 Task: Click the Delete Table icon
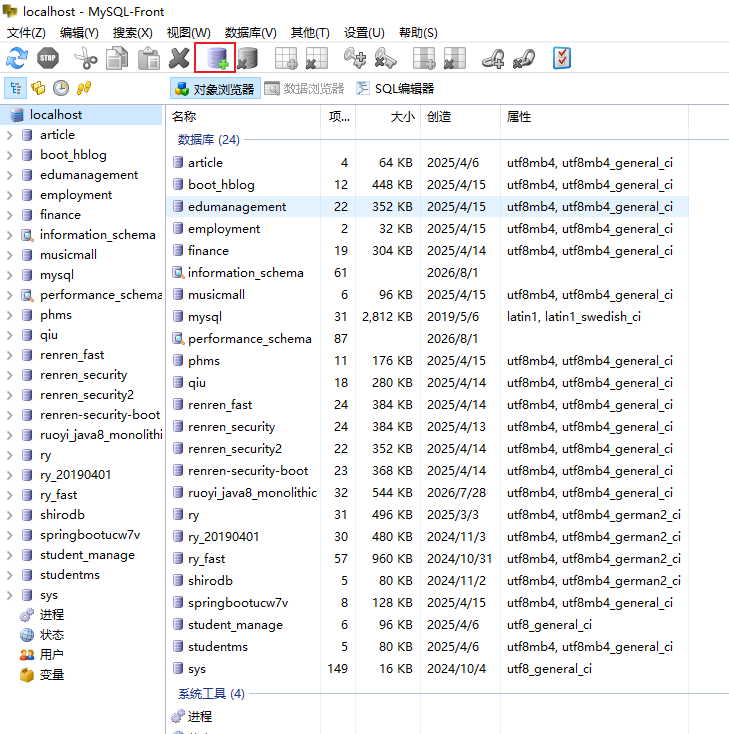(317, 59)
